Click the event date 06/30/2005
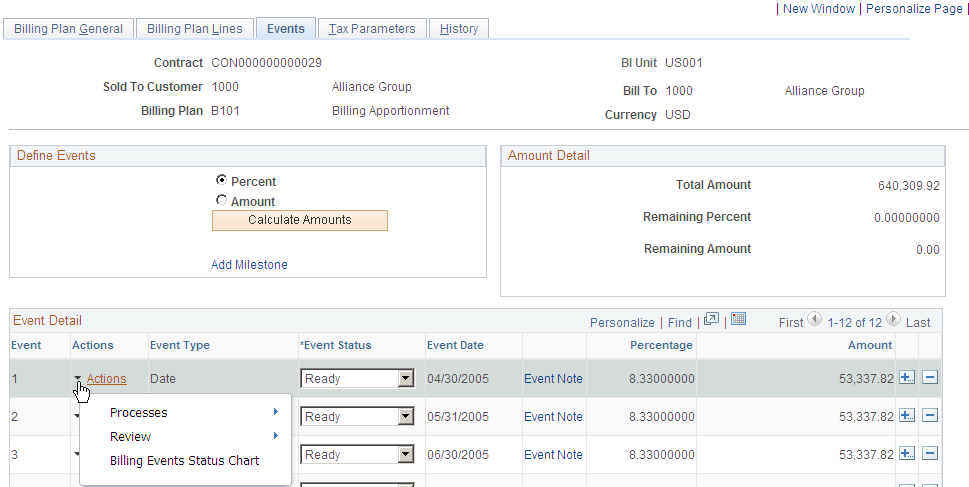Viewport: 969px width, 487px height. coord(458,454)
